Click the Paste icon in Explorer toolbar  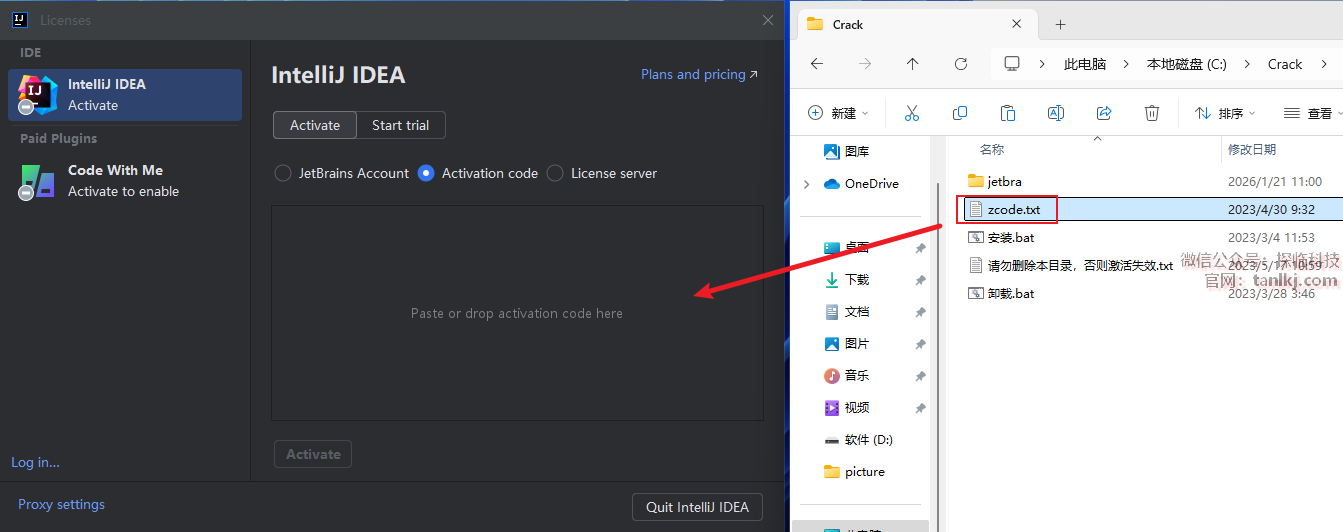click(1008, 113)
